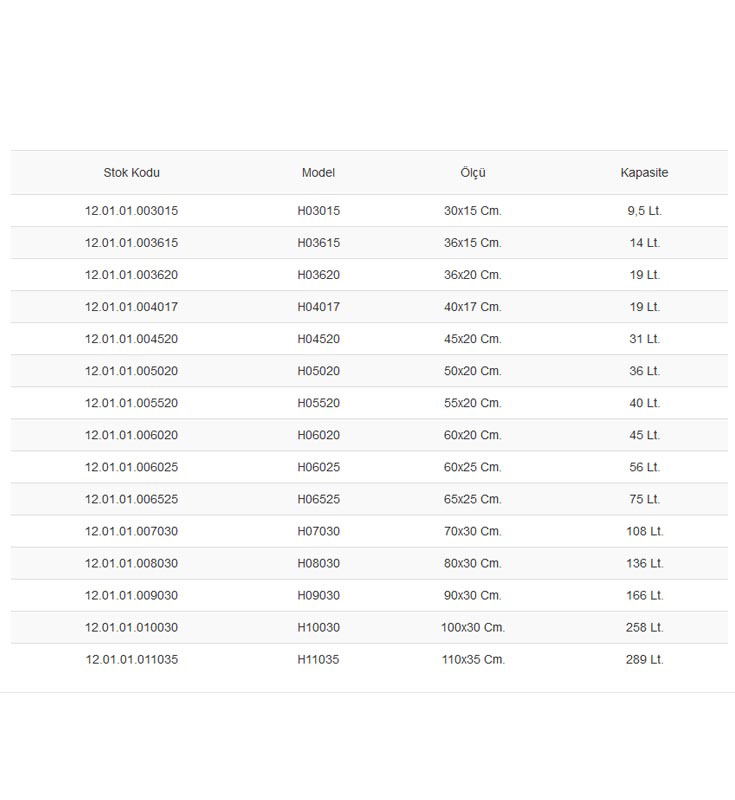
Task: Select stock code 12.01.01.009030
Action: 132,595
